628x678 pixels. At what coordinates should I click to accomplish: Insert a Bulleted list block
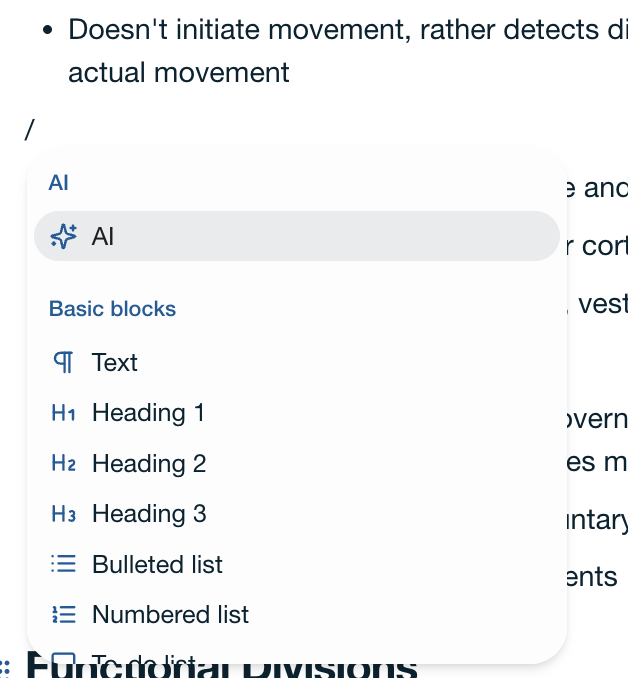tap(157, 564)
